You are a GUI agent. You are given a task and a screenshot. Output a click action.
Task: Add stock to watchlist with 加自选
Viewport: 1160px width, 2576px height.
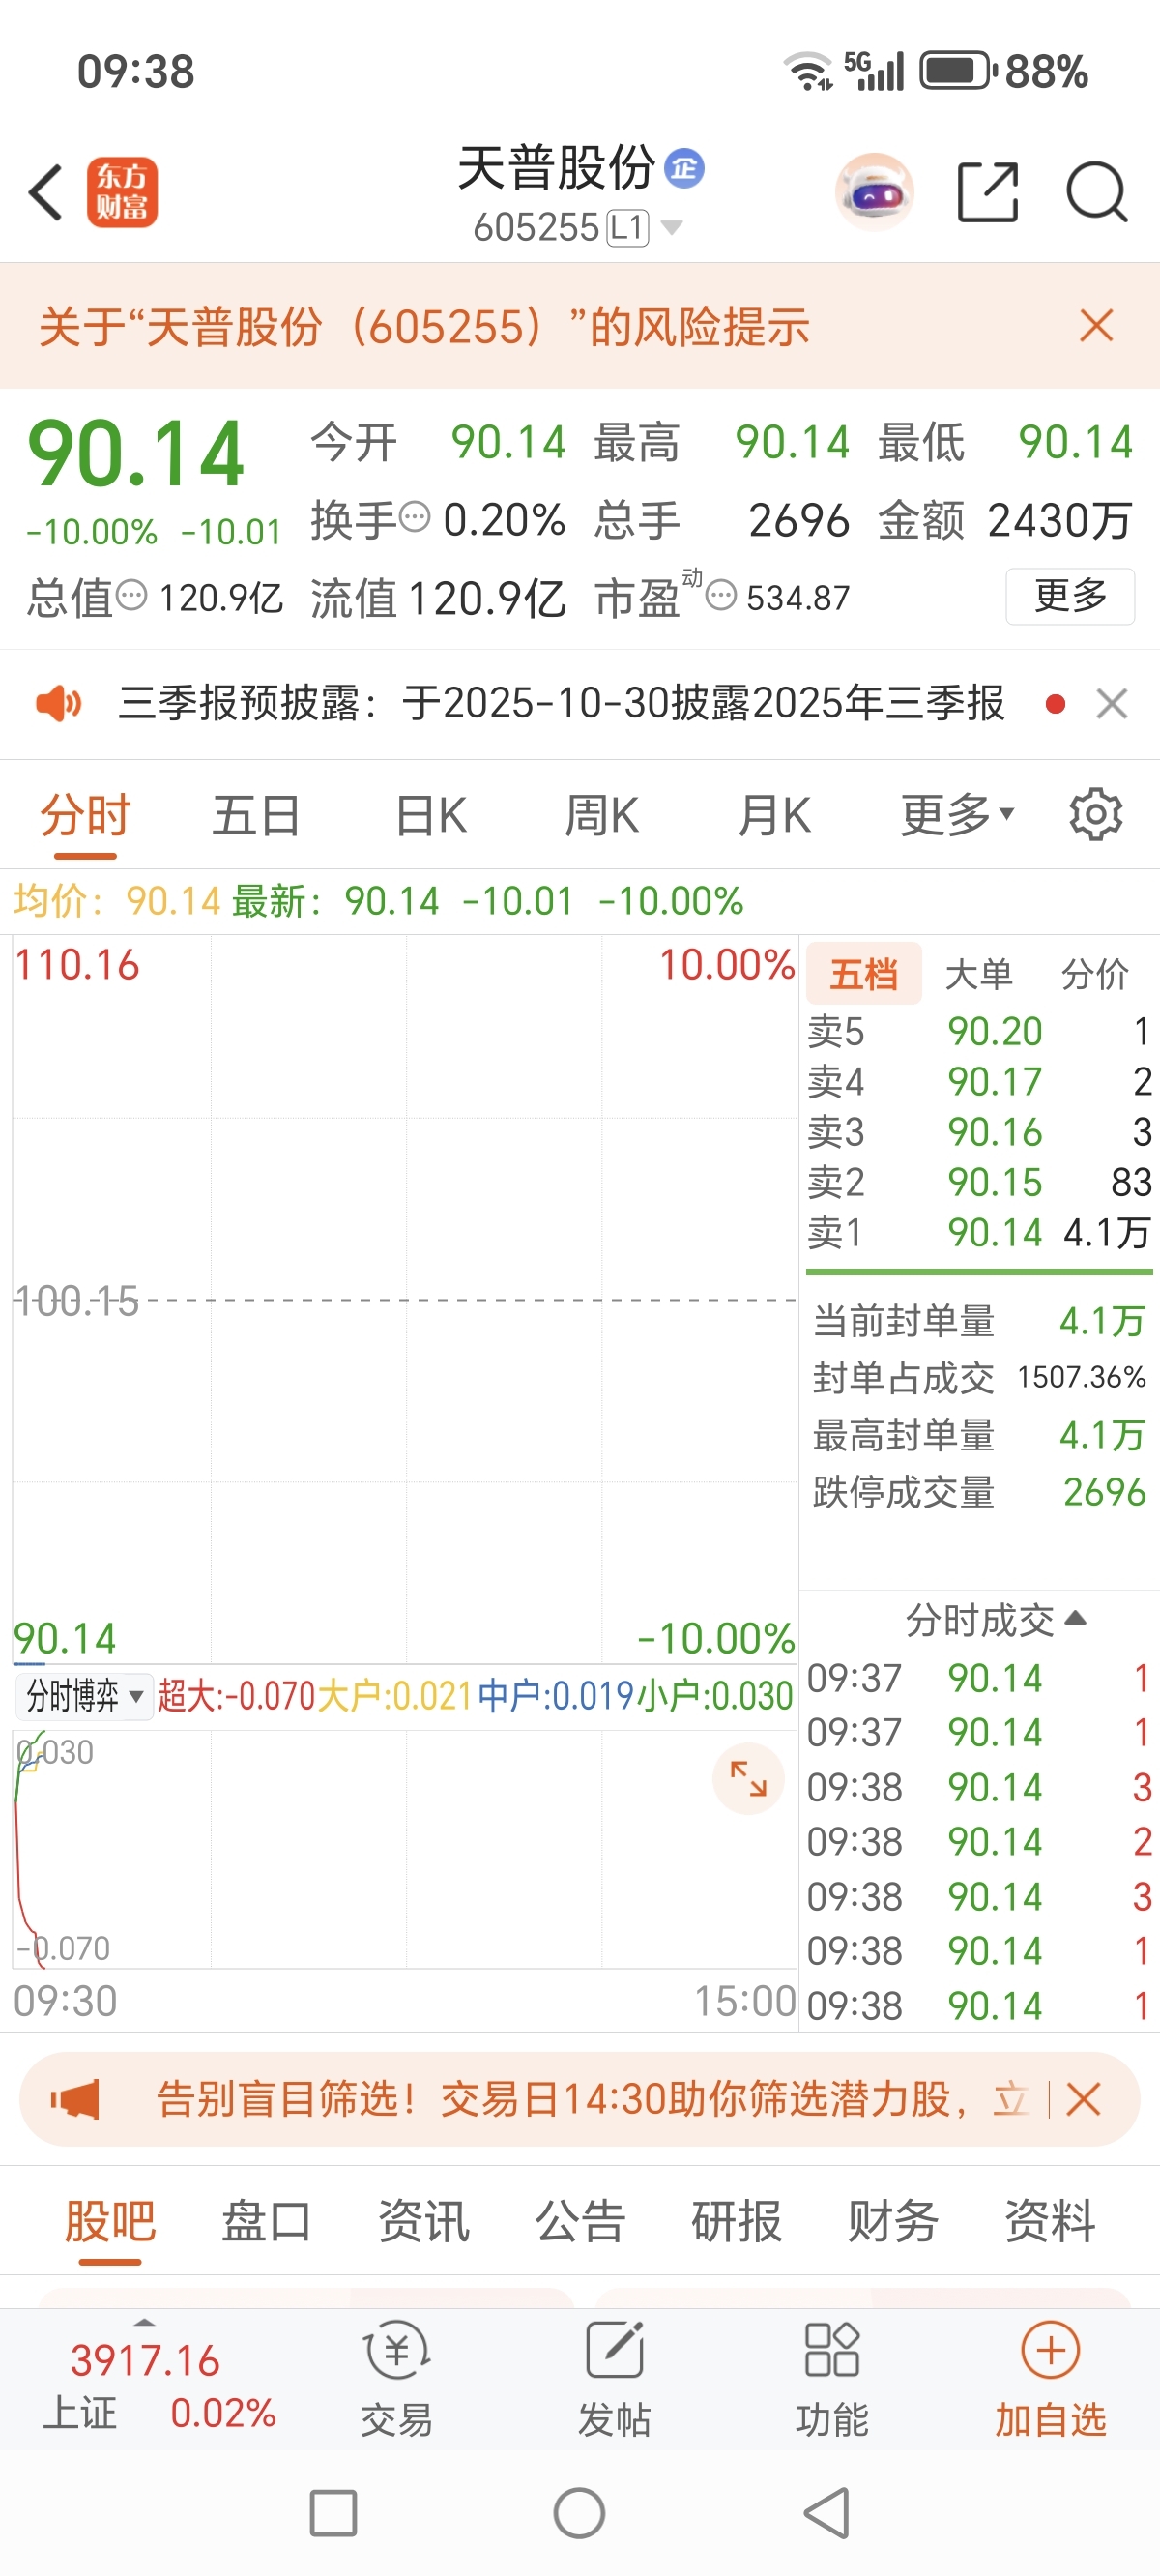1050,2379
